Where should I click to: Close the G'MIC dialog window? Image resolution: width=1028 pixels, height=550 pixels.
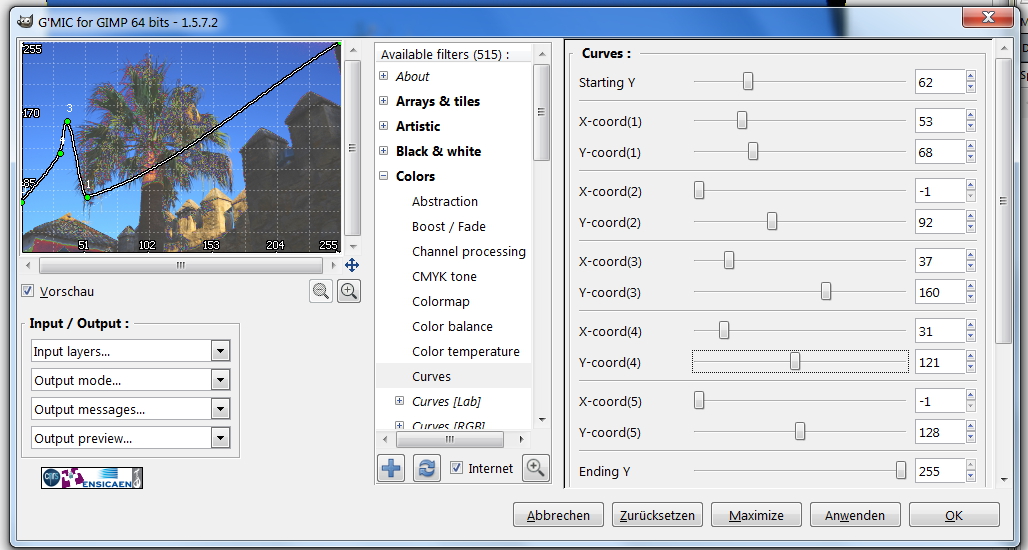[988, 17]
